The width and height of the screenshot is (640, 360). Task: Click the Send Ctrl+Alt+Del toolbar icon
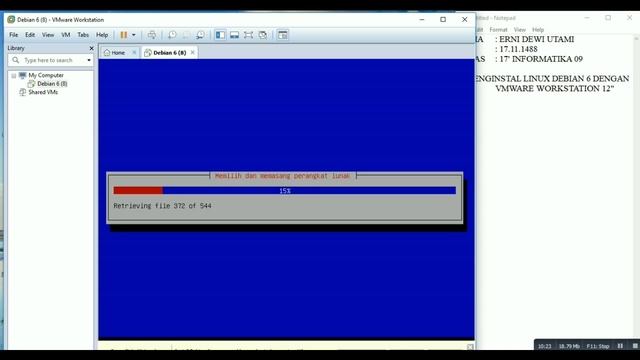click(x=152, y=35)
